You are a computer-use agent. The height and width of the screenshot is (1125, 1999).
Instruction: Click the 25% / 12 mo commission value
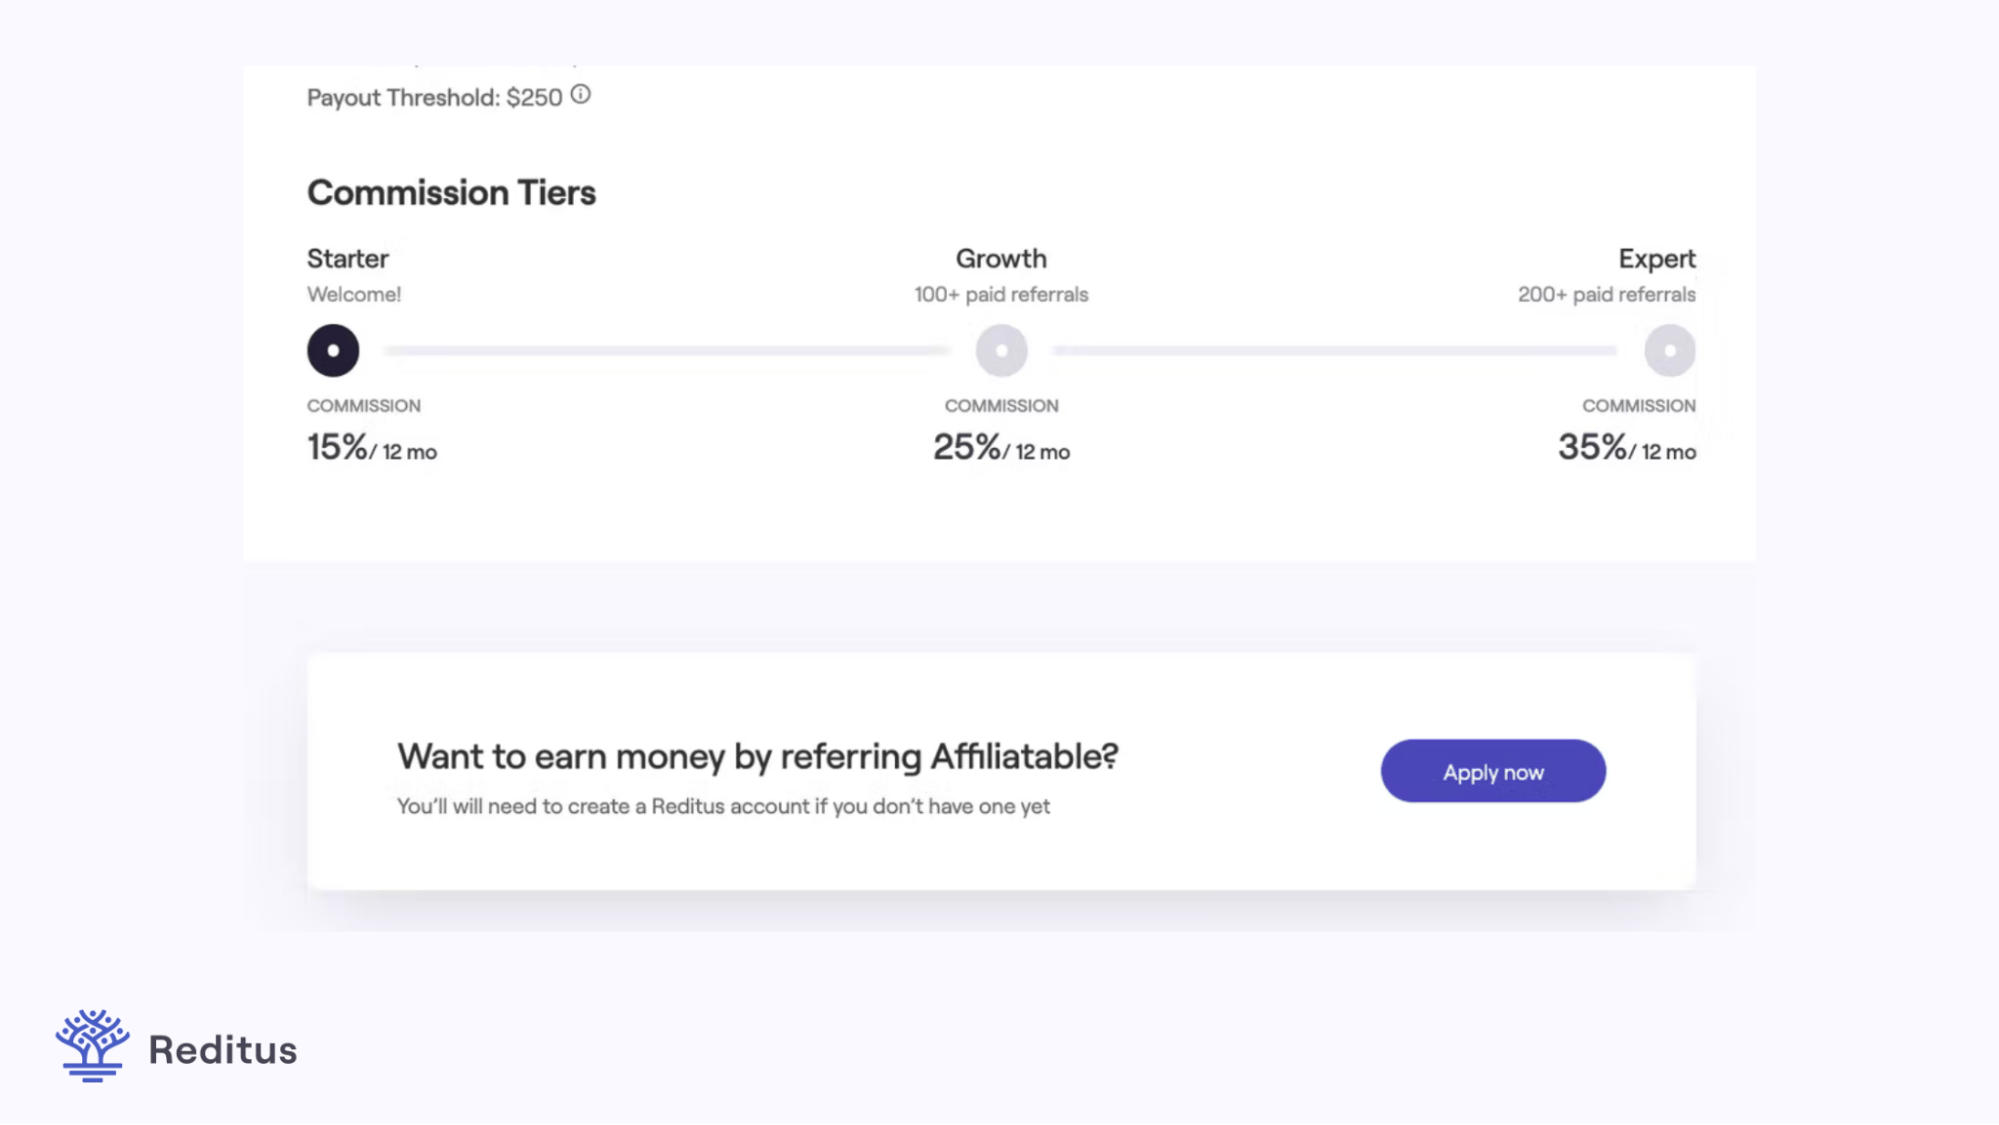click(1001, 447)
